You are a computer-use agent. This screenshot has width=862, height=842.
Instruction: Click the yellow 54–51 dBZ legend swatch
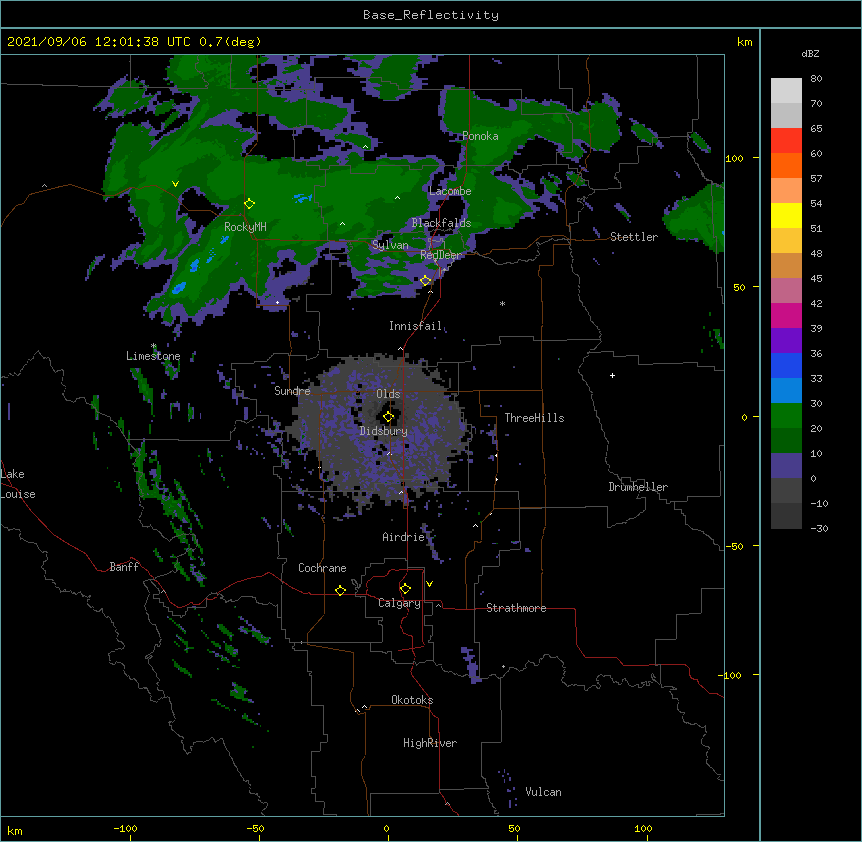click(786, 215)
